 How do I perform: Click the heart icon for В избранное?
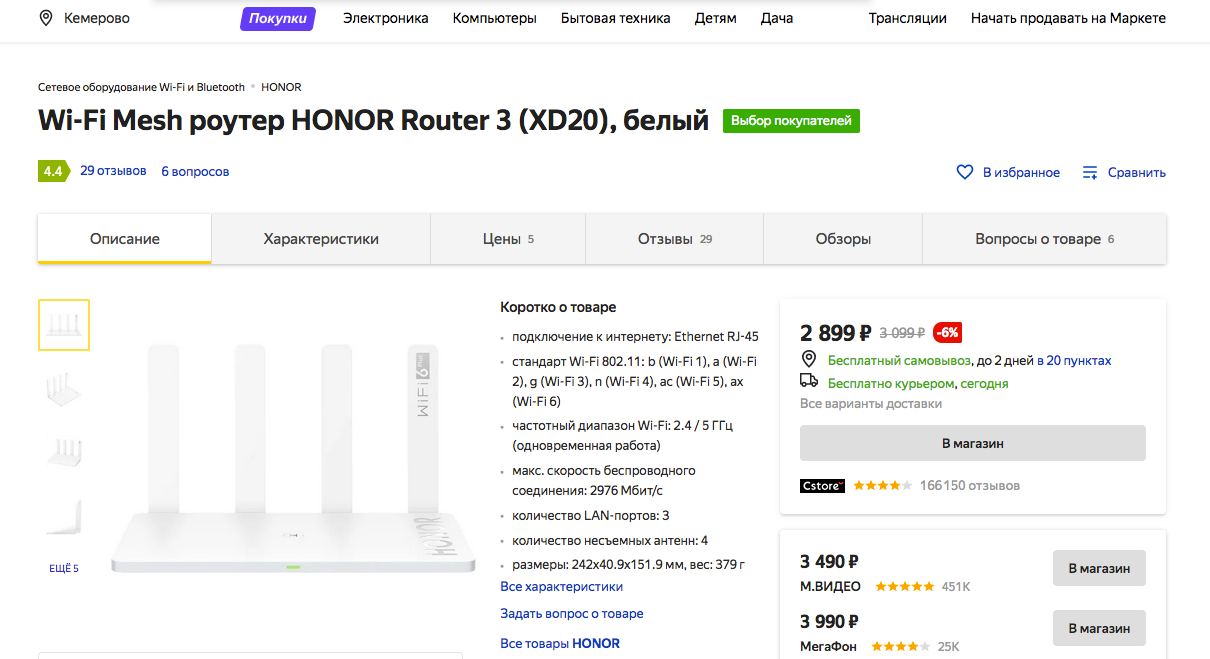(x=965, y=172)
